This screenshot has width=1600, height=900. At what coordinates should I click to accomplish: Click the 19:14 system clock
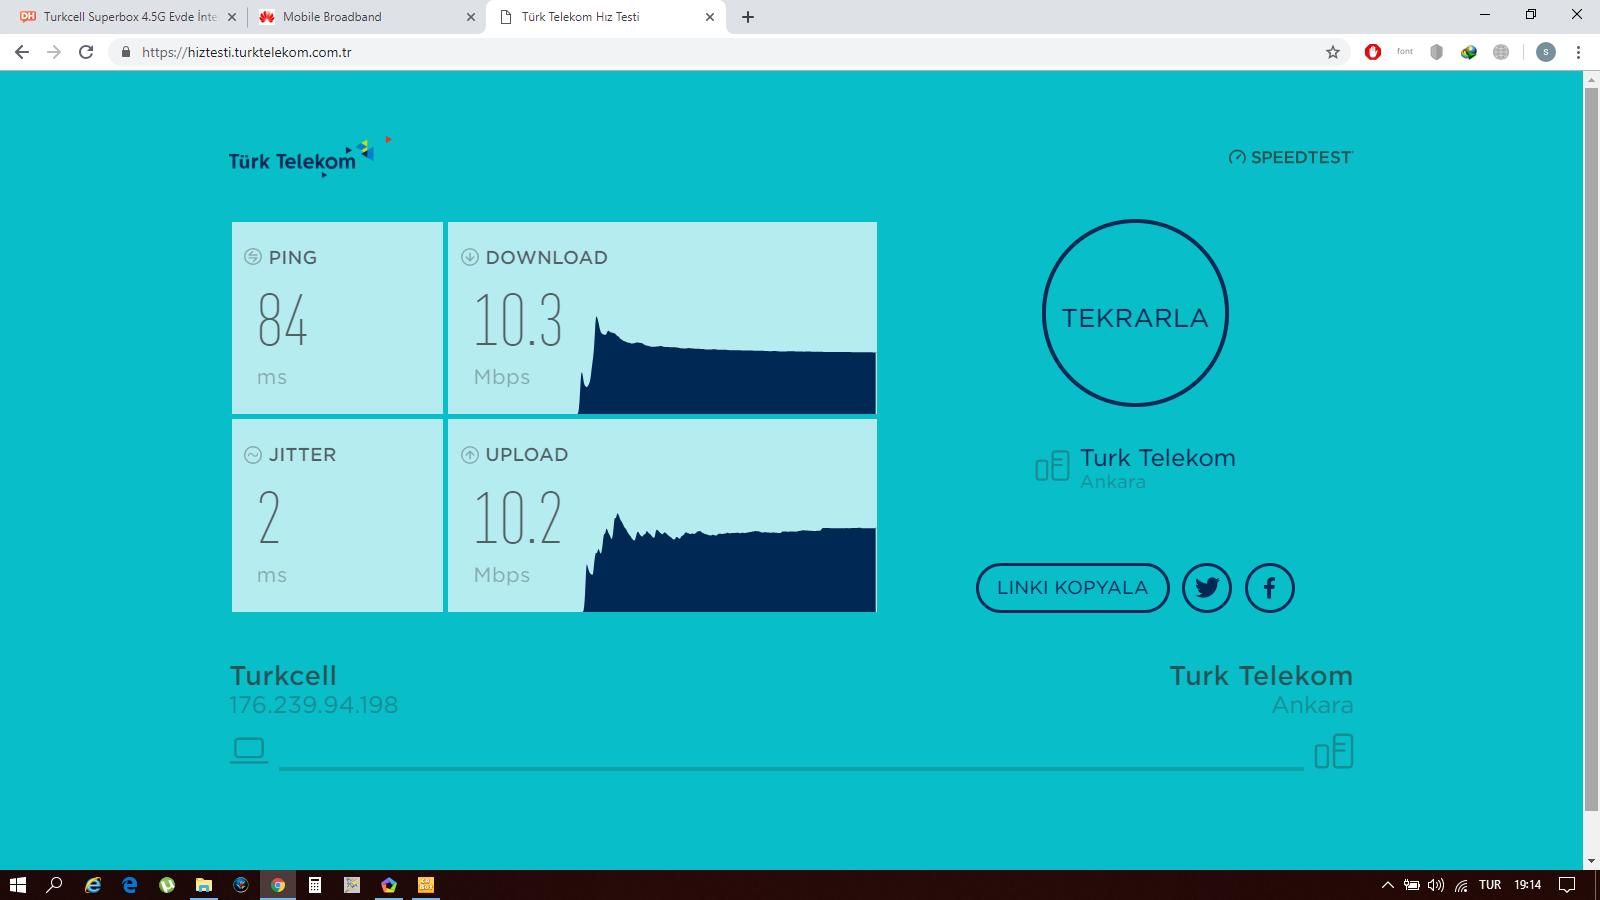point(1528,885)
